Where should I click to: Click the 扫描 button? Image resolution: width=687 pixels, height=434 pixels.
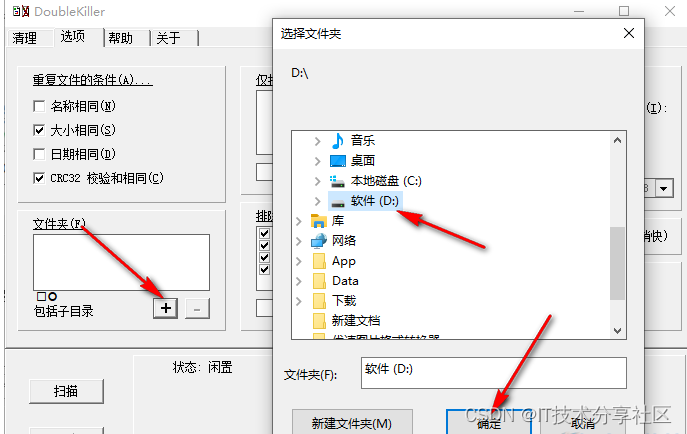66,391
